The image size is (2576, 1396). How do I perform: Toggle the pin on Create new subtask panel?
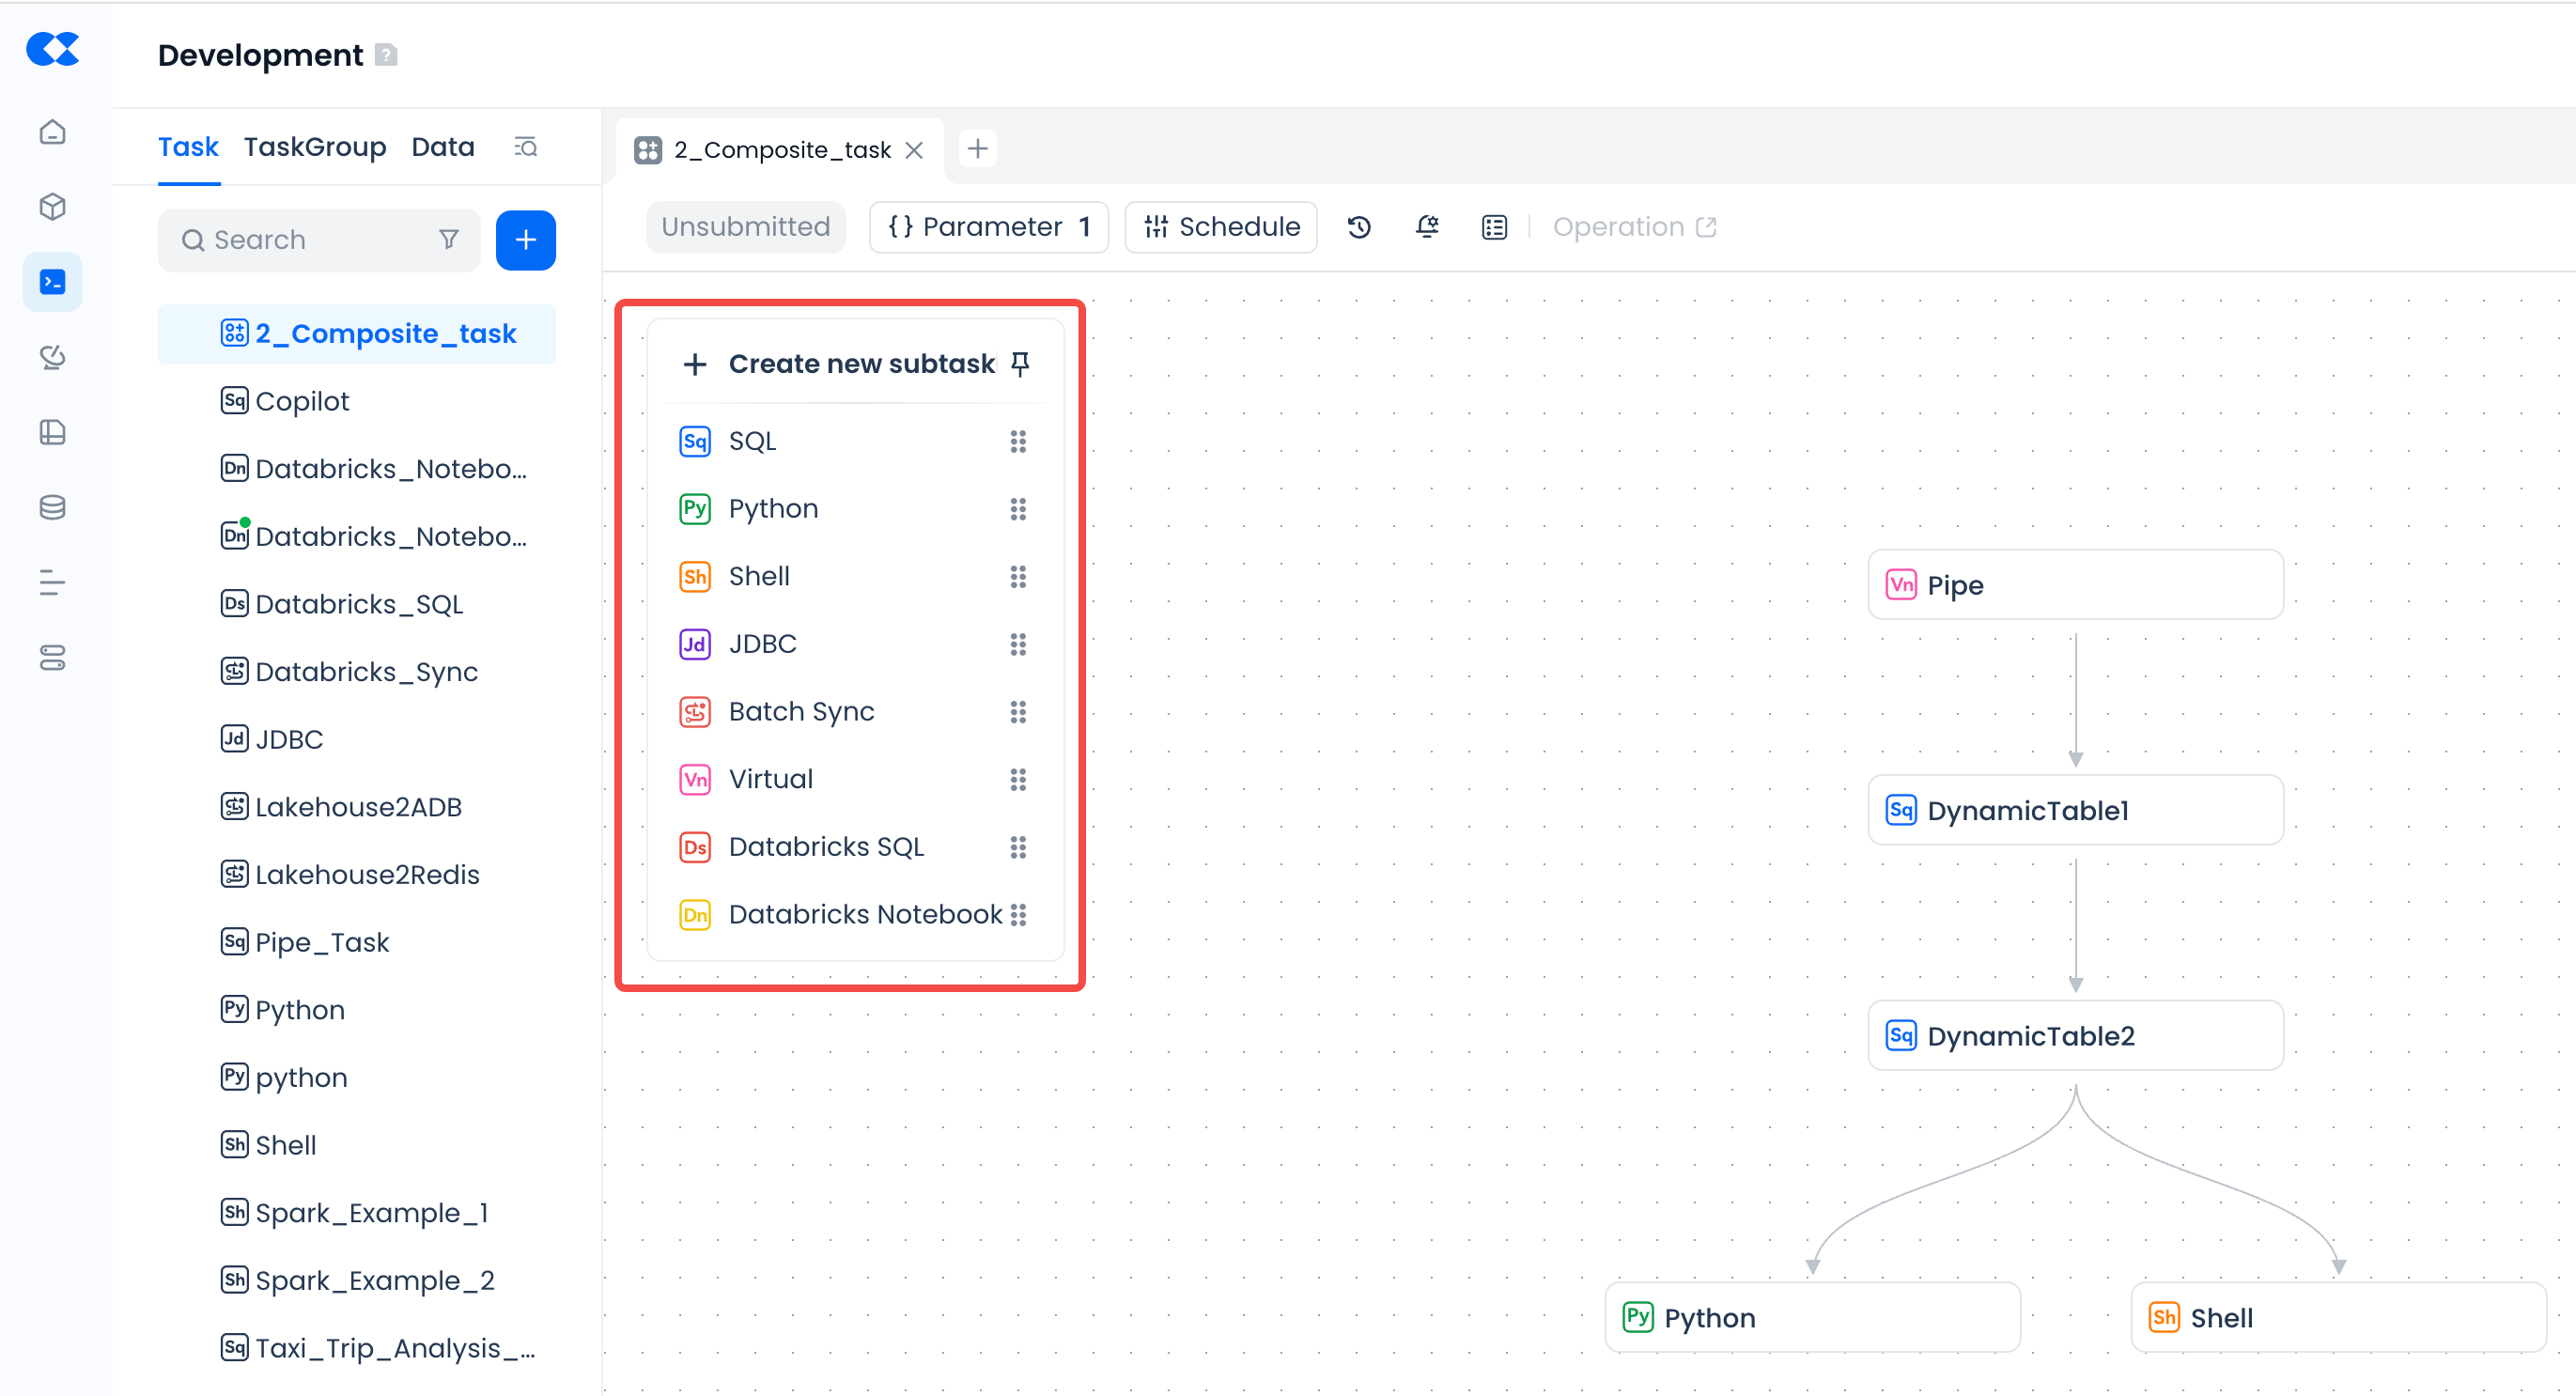(1020, 364)
